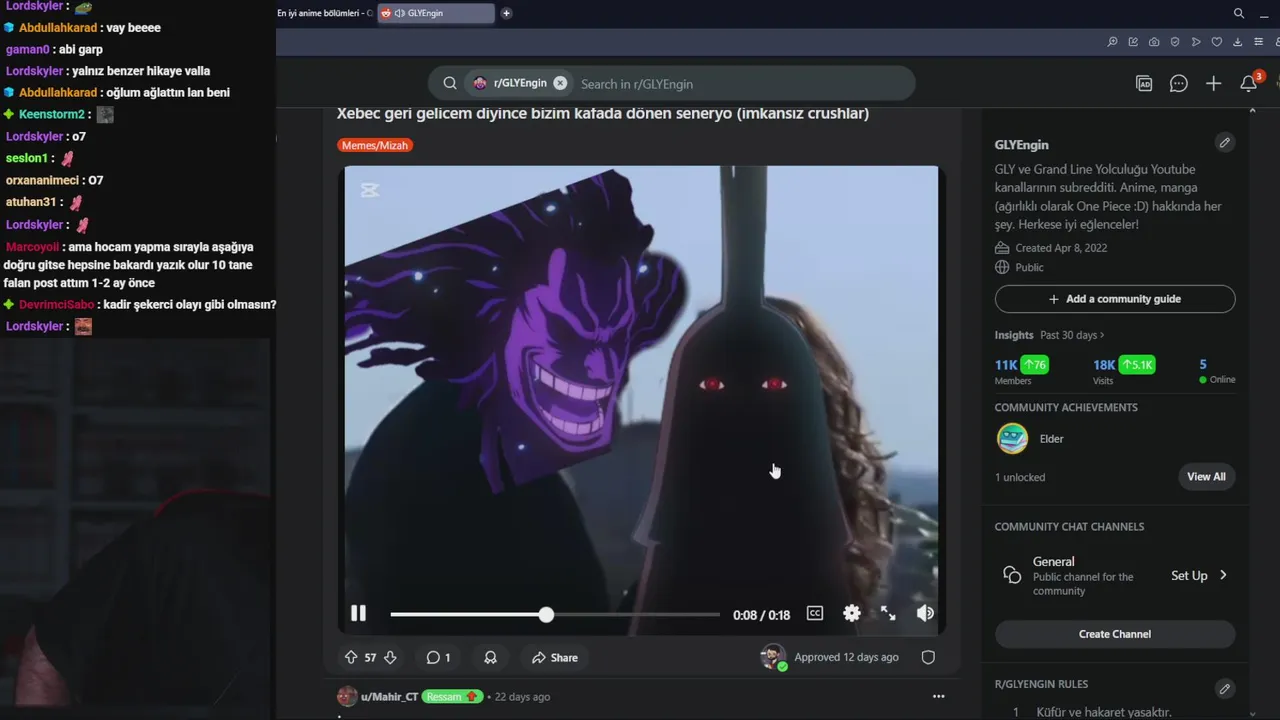Enter fullscreen video mode
1280x720 pixels.
pos(888,613)
